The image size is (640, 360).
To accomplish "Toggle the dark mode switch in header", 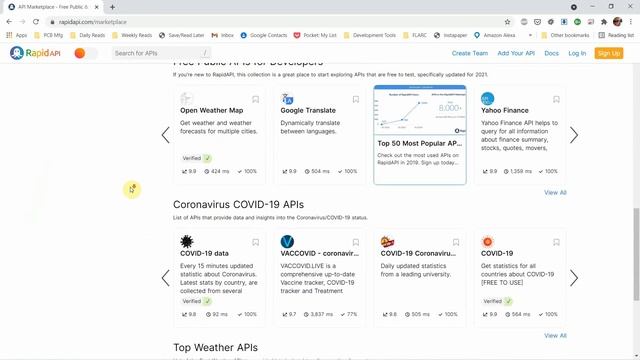I will pyautogui.click(x=86, y=53).
